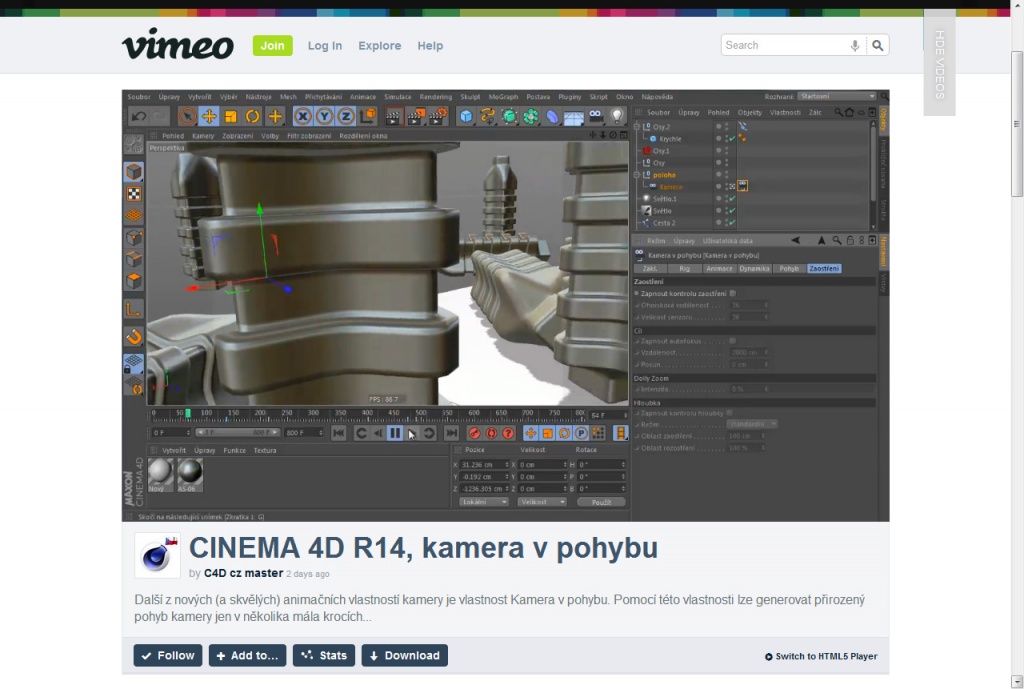Add a light bulb icon
The image size is (1024, 689).
[x=616, y=116]
